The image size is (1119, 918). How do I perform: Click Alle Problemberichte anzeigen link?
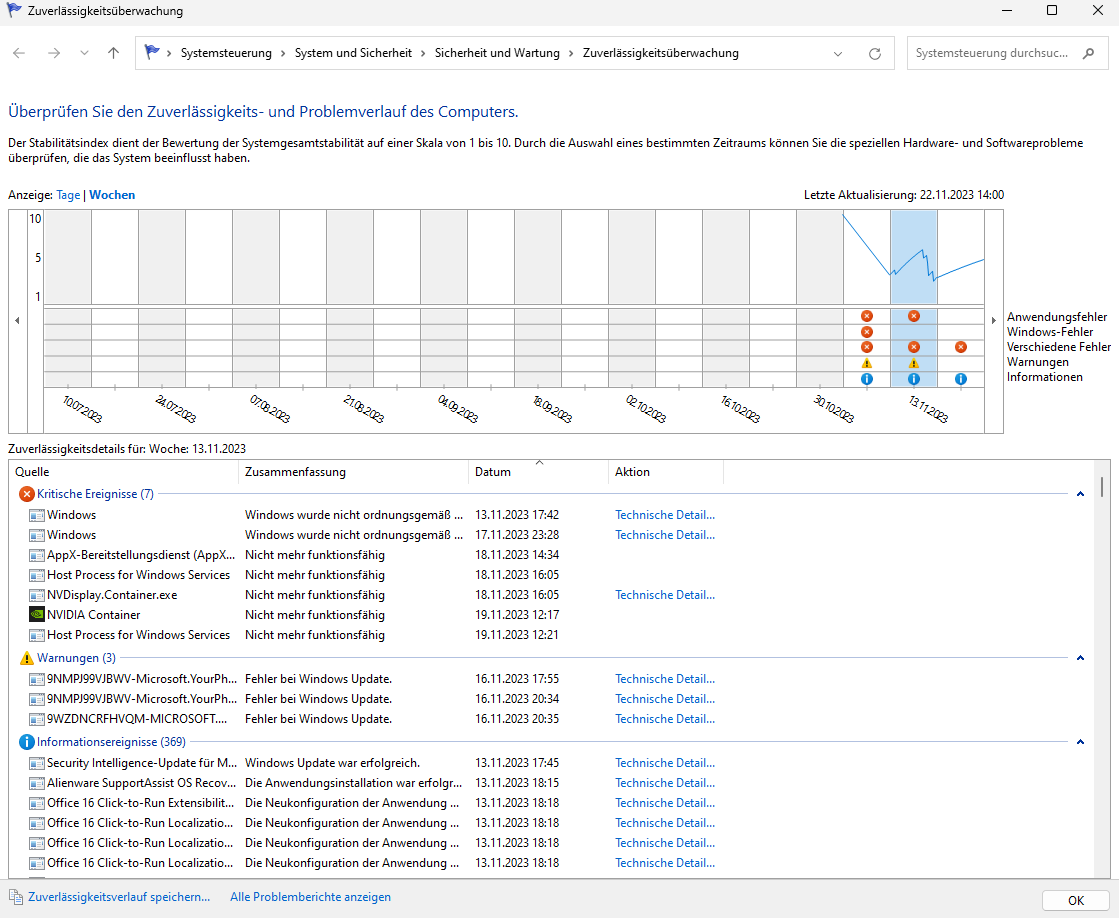coord(310,897)
